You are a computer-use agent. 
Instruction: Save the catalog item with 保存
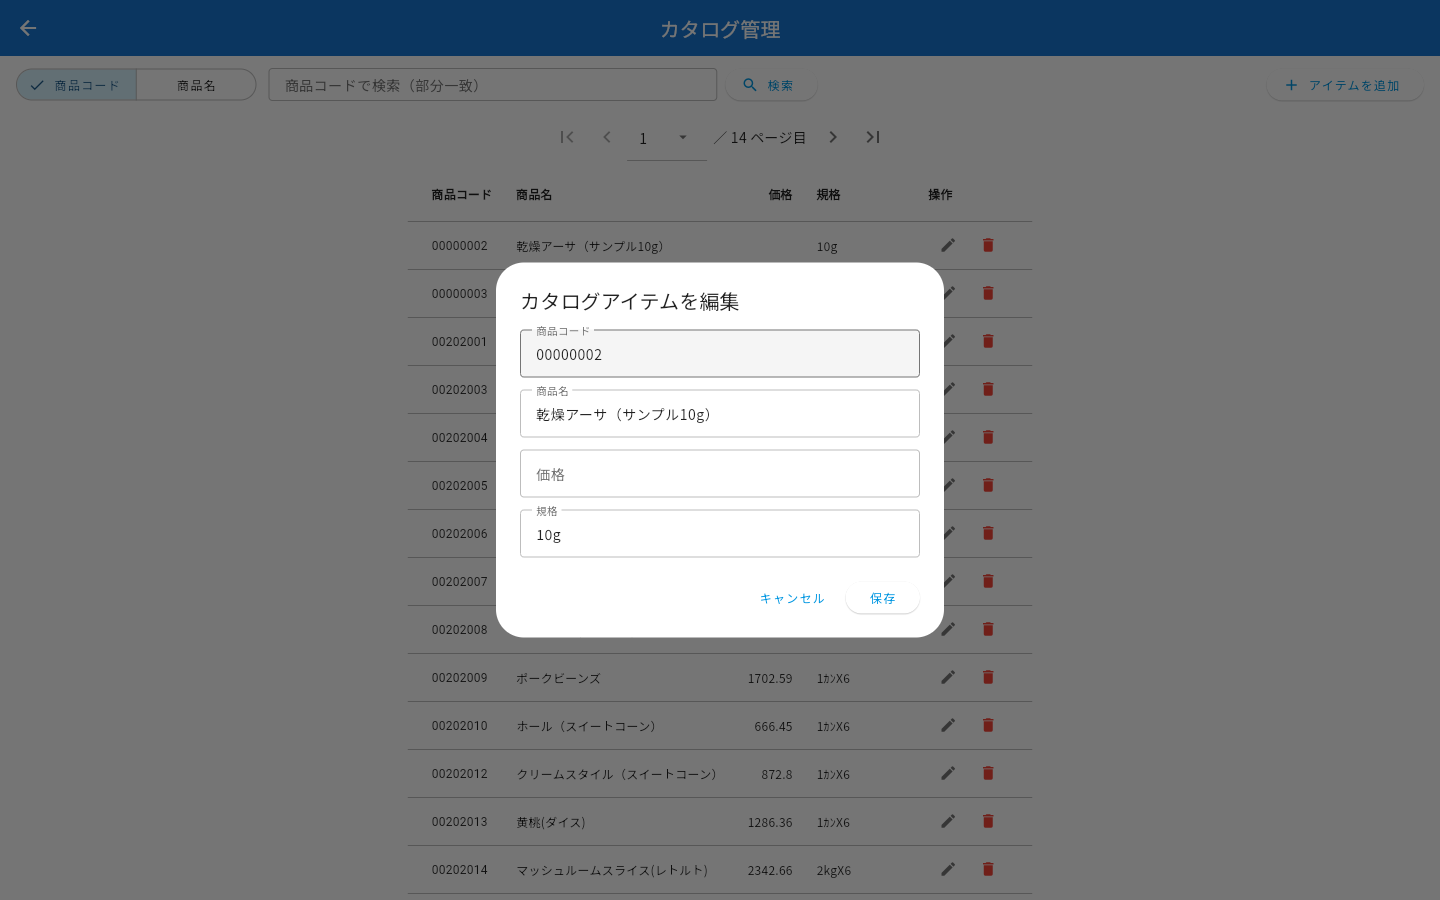tap(882, 598)
